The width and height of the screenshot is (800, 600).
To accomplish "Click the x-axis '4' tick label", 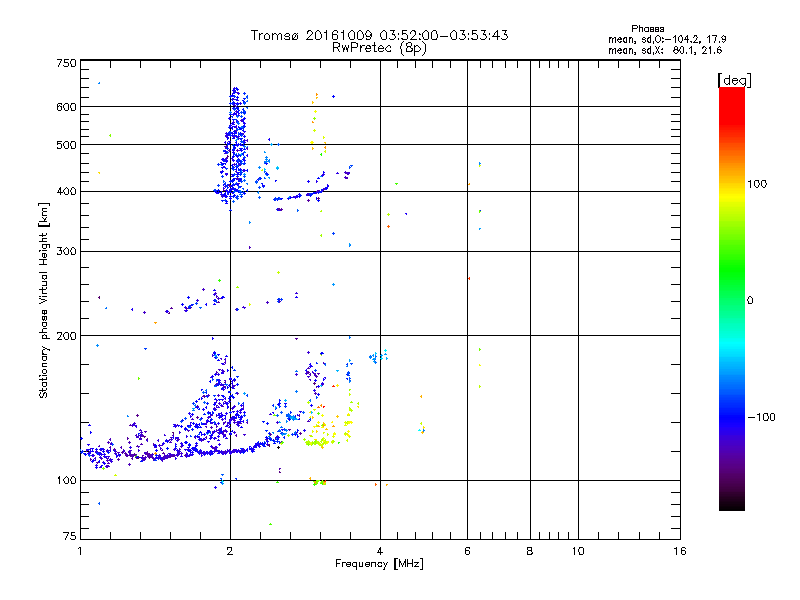I will 380,551.
